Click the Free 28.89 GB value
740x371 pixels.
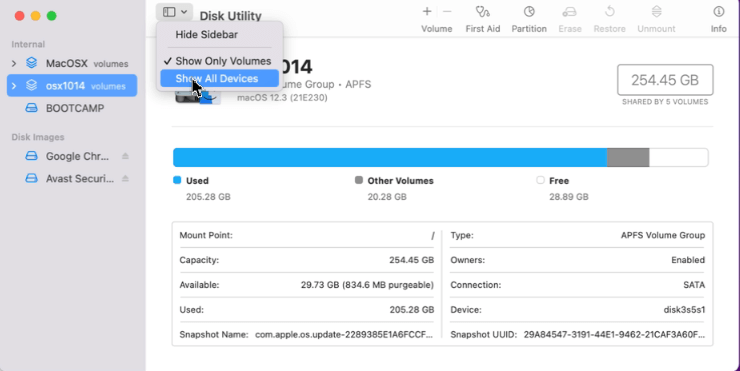coord(569,197)
